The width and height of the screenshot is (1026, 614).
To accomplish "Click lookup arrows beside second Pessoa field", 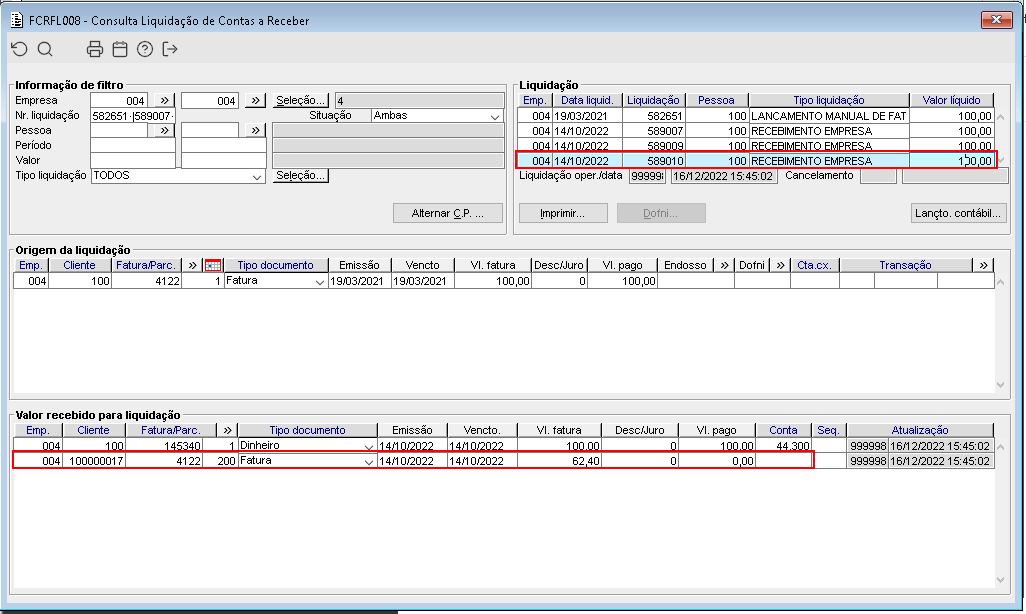I will pos(255,130).
